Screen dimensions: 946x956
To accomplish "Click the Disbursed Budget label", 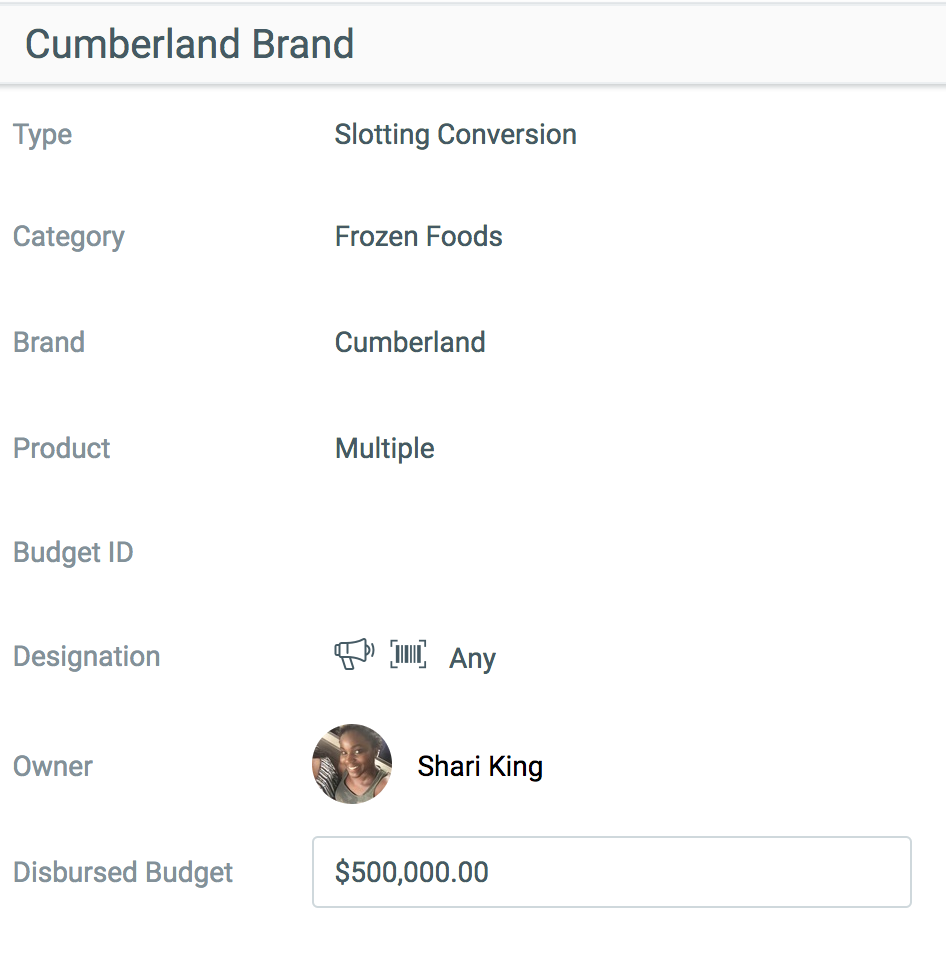I will click(x=123, y=872).
